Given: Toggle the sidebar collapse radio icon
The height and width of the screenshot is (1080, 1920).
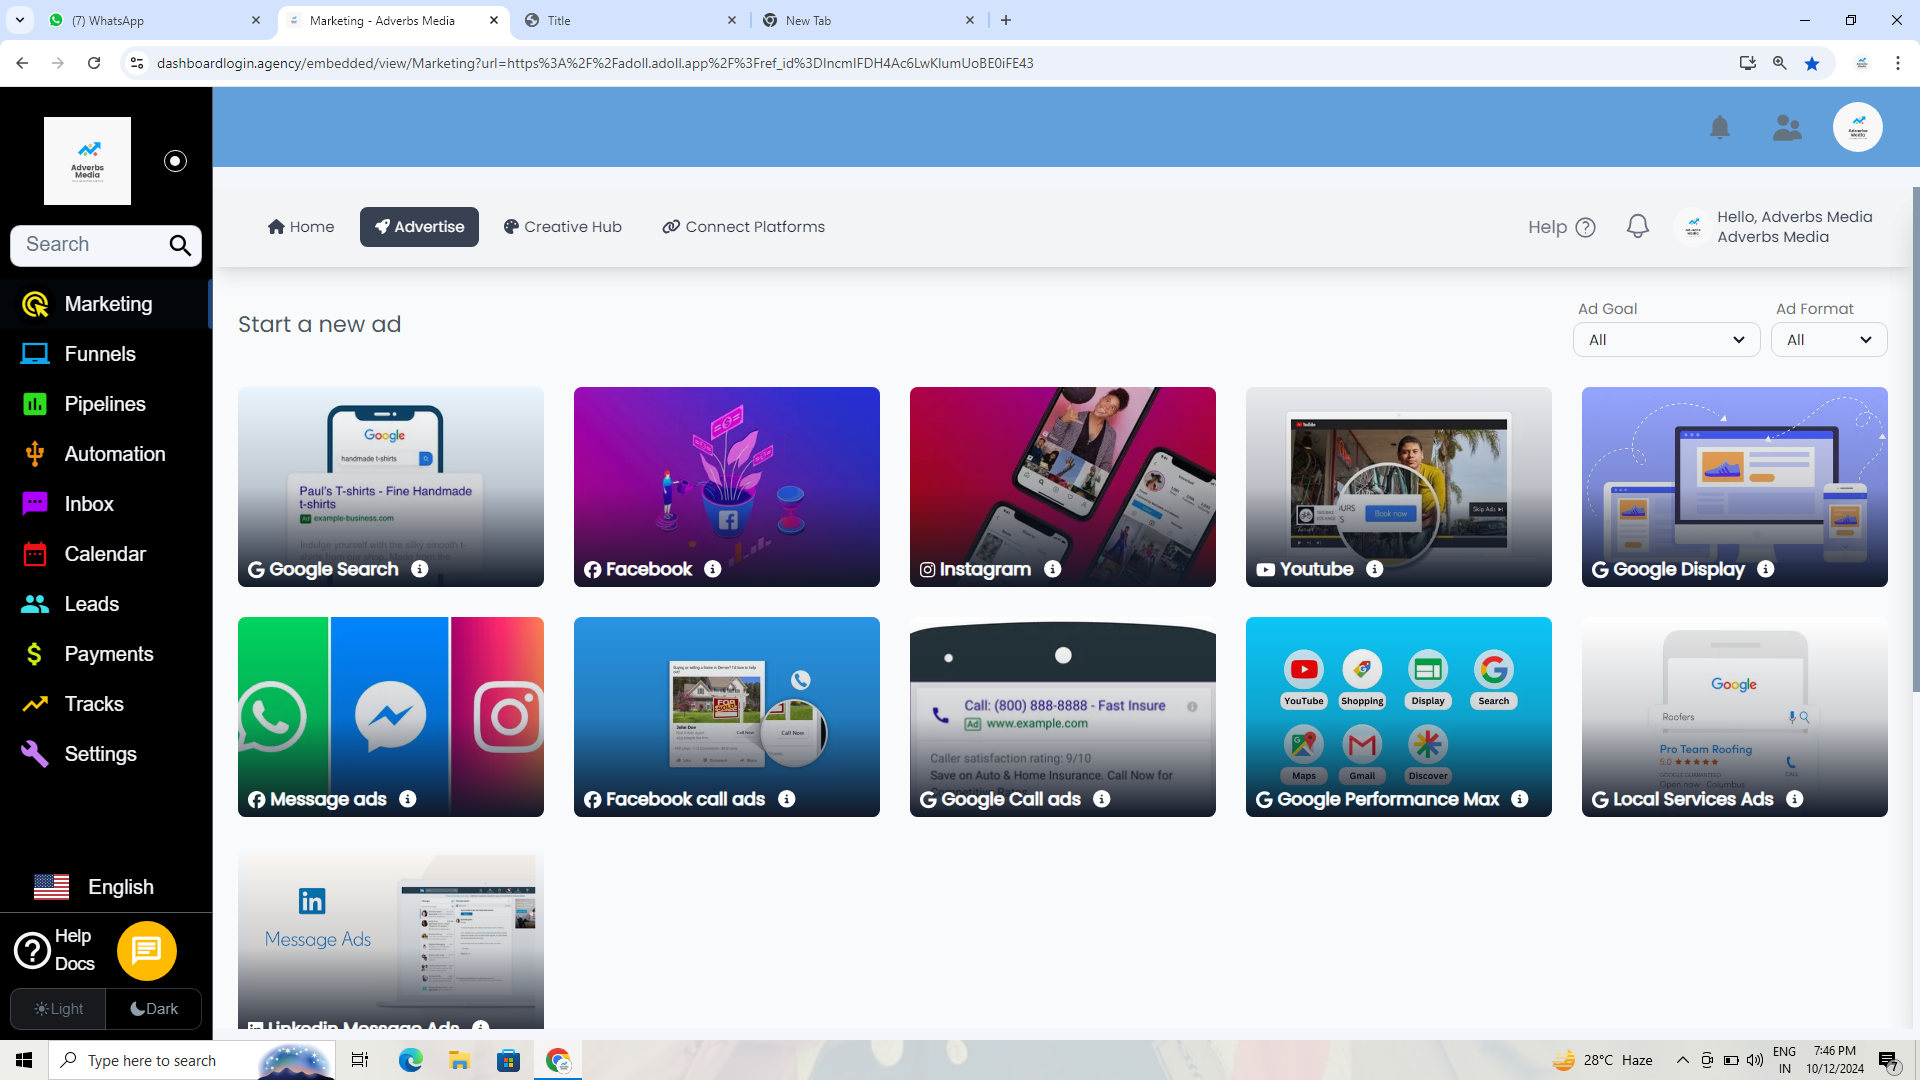Looking at the screenshot, I should pyautogui.click(x=175, y=161).
